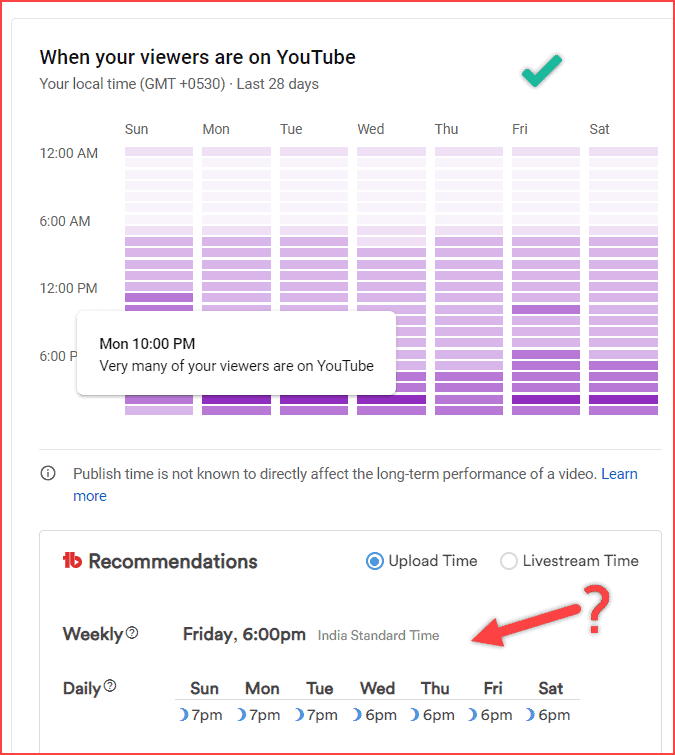Click the info icon beside publish time note
Screen dimensions: 675x755
click(48, 473)
